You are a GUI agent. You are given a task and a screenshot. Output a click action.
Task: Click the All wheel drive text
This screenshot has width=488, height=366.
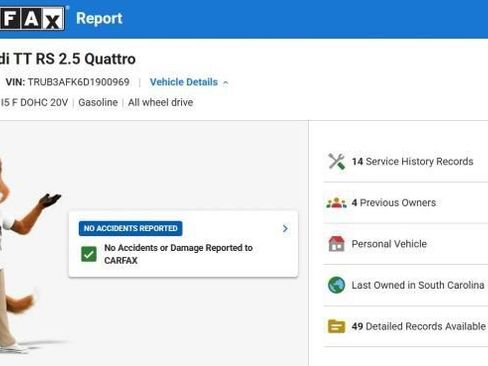160,102
